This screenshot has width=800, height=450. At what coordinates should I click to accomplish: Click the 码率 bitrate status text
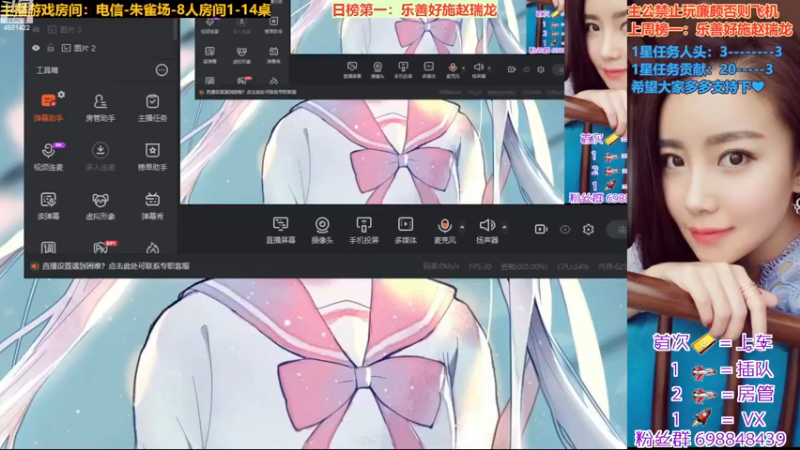click(441, 266)
